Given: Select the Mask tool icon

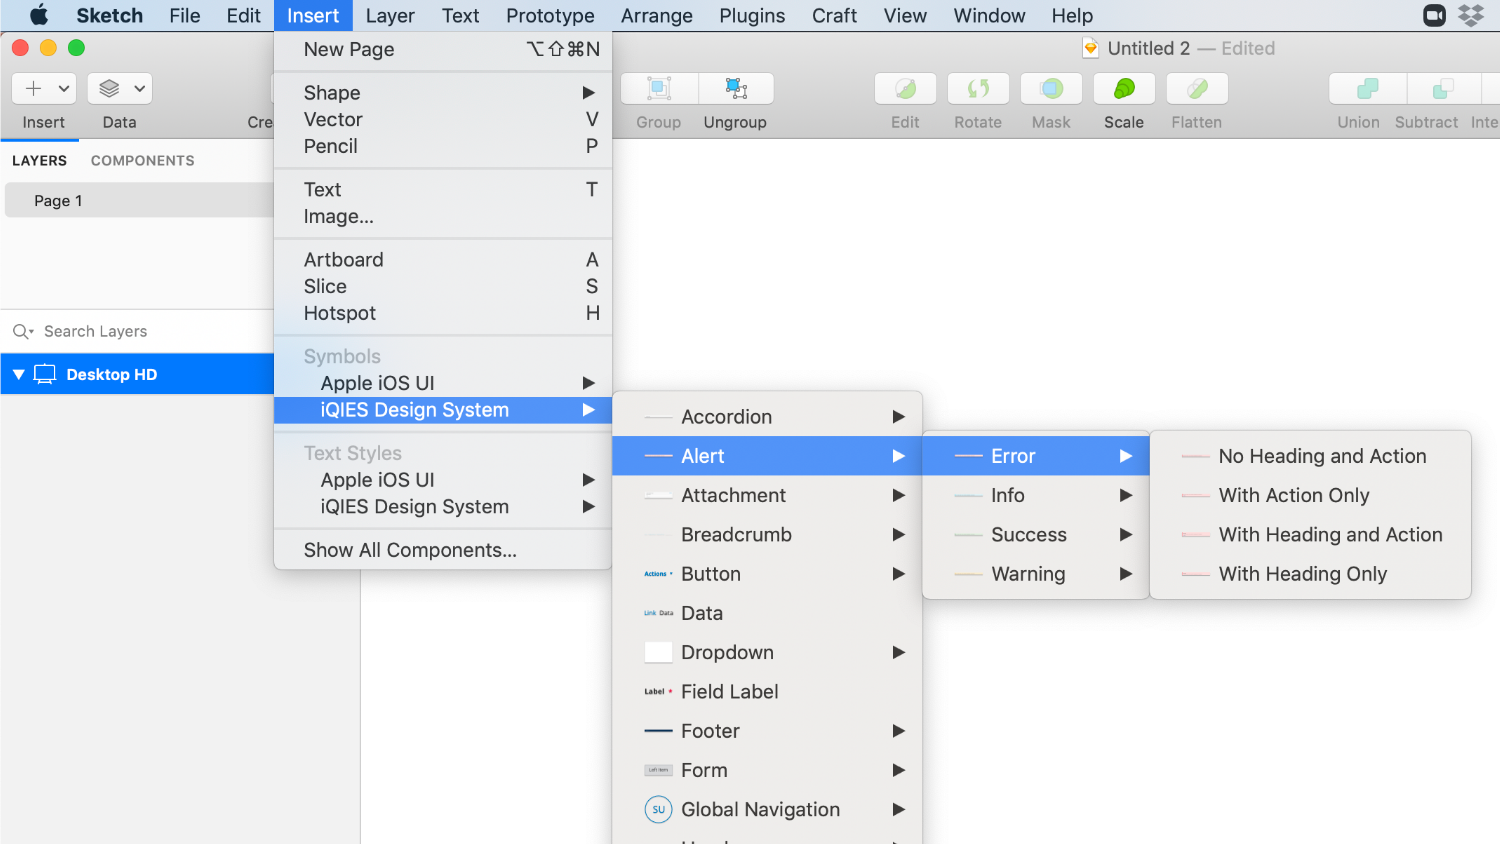Looking at the screenshot, I should point(1051,89).
